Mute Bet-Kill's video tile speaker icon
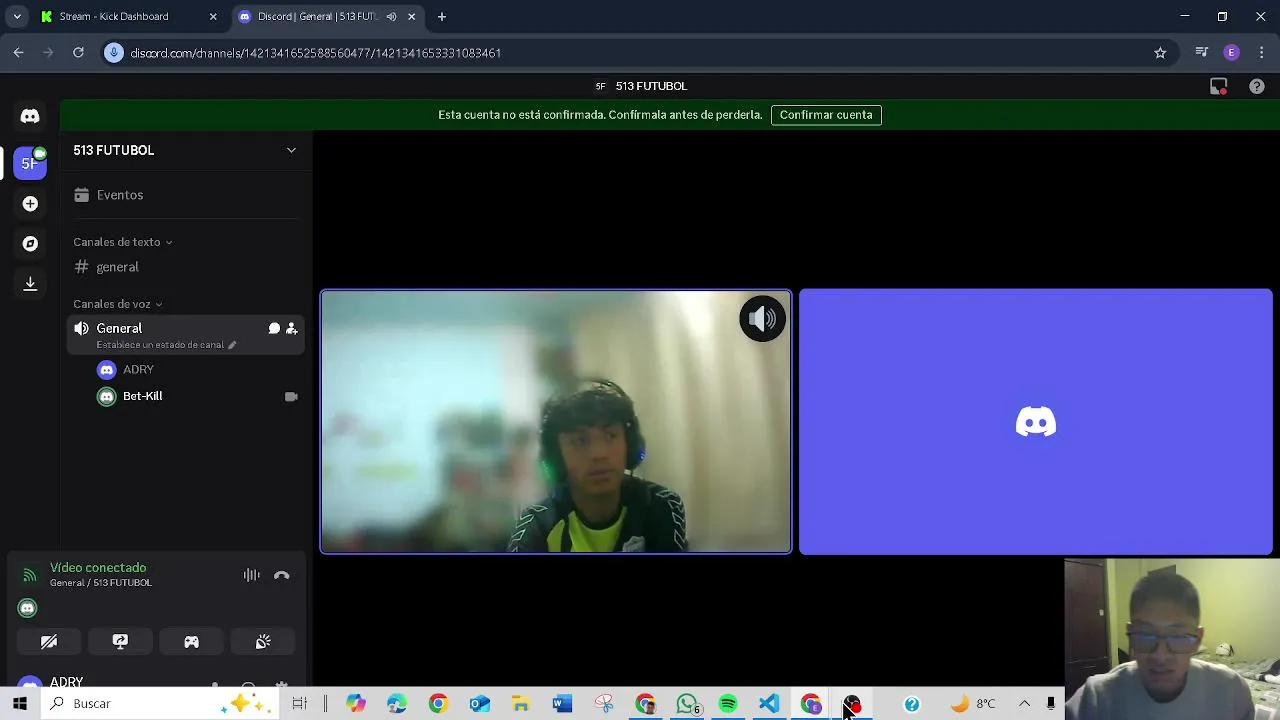Image resolution: width=1280 pixels, height=720 pixels. point(763,319)
